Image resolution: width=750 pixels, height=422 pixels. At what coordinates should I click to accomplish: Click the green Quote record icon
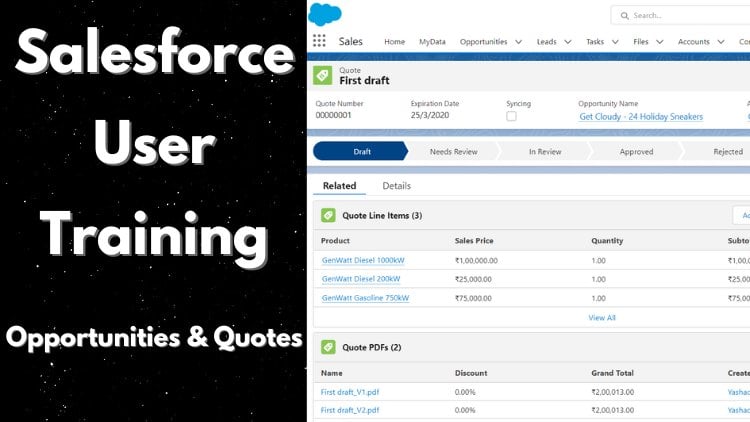coord(322,75)
